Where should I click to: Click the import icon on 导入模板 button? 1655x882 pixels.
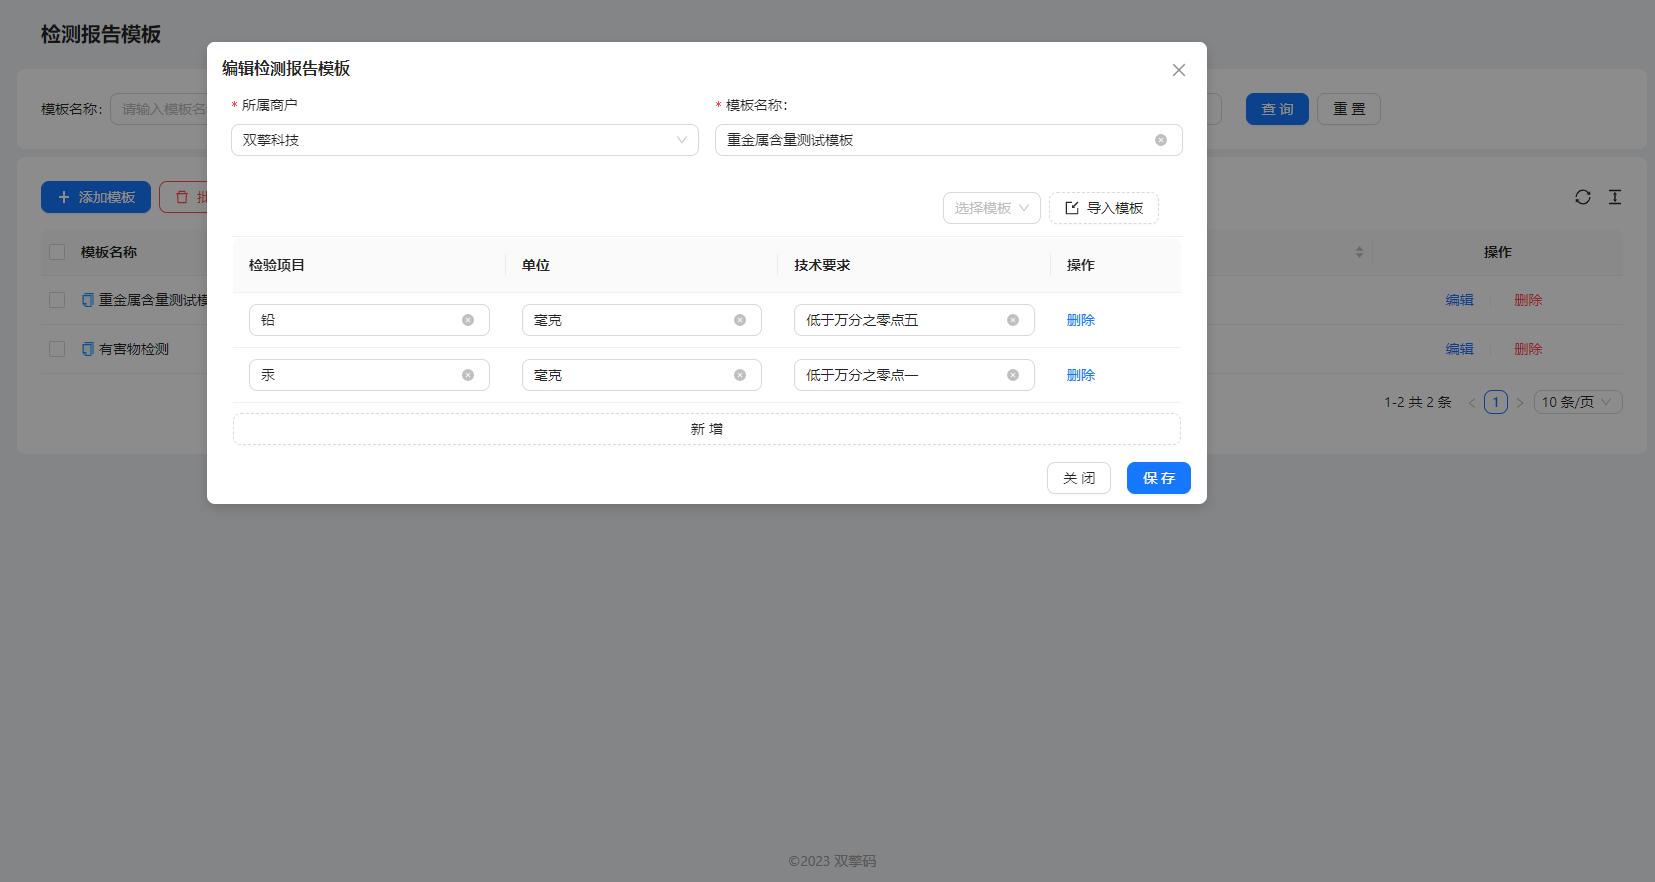tap(1072, 208)
